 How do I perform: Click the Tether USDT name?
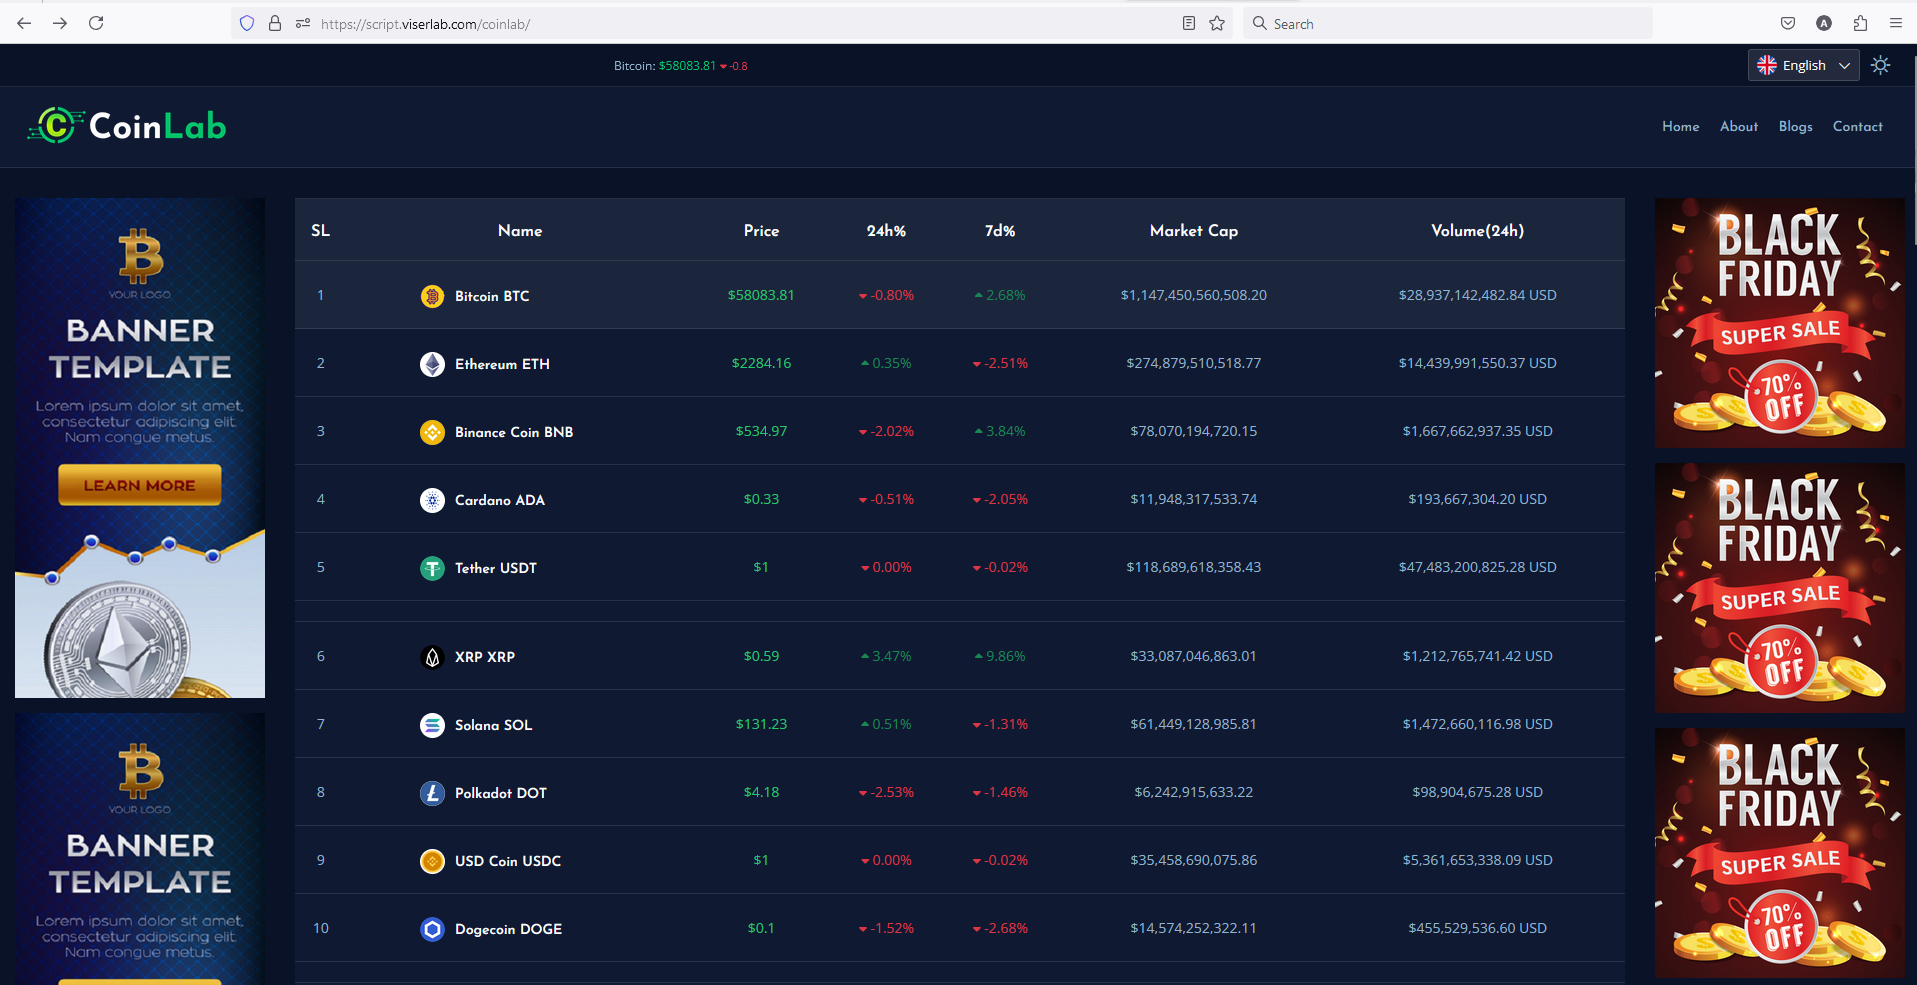tap(496, 568)
